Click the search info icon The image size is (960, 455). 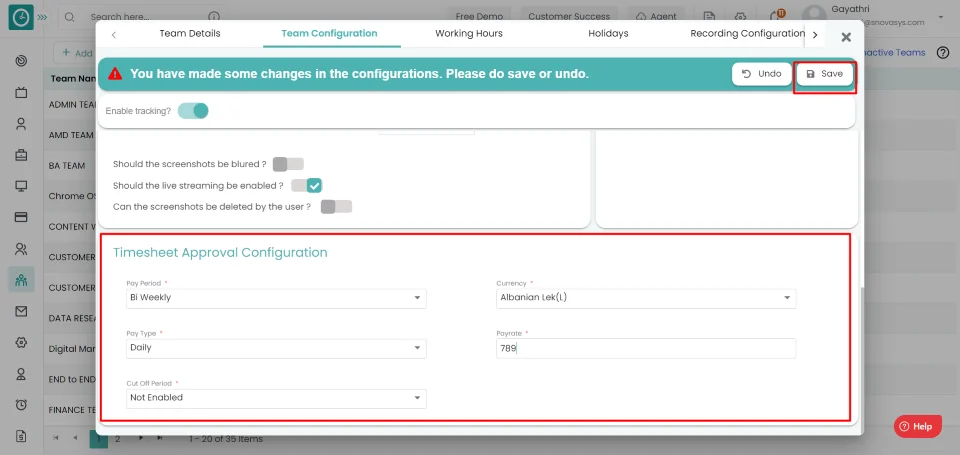tap(214, 17)
